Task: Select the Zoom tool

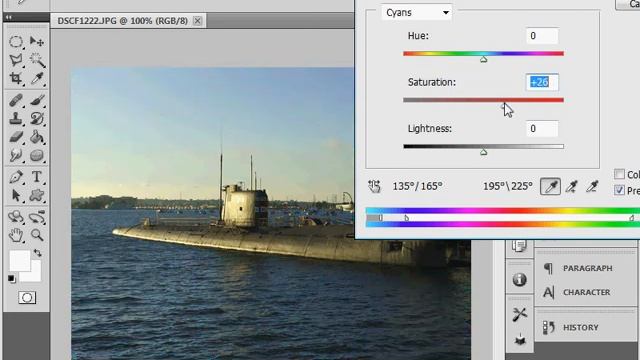Action: tap(37, 235)
